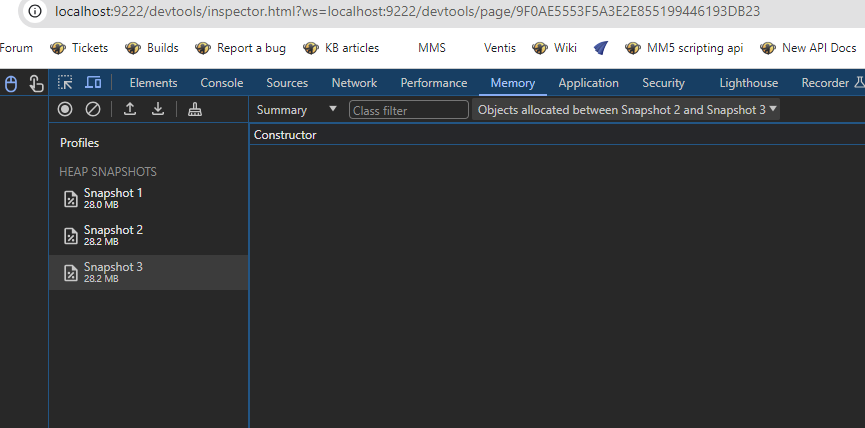The width and height of the screenshot is (865, 428).
Task: Click the collect garbage broom icon
Action: [x=195, y=110]
